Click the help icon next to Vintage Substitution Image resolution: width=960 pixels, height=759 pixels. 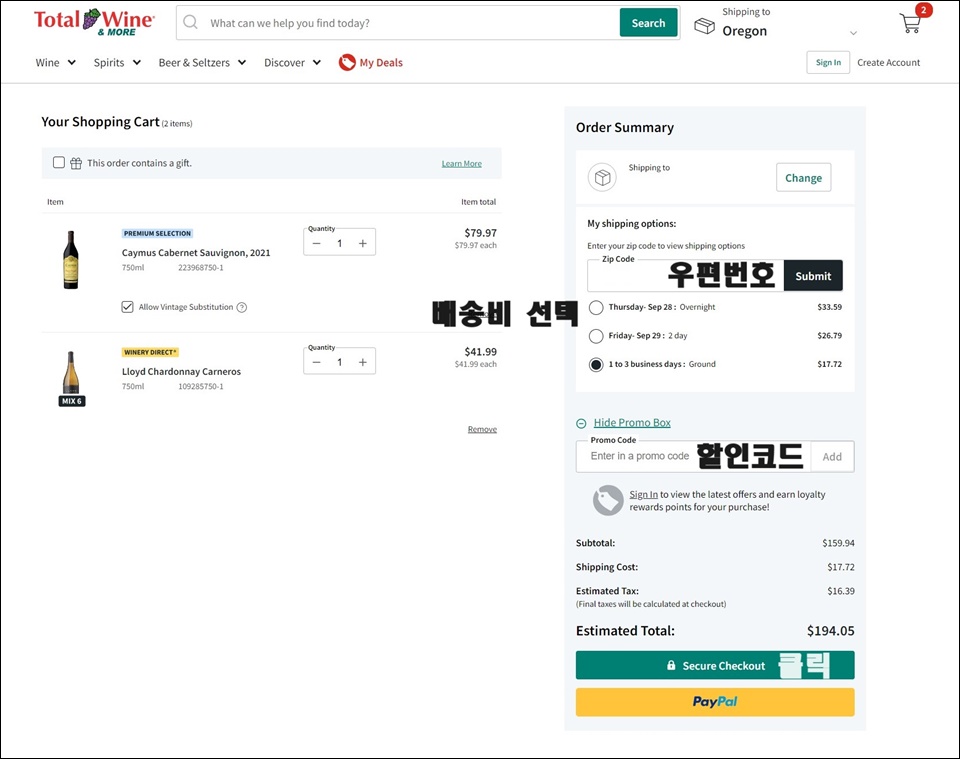click(242, 307)
